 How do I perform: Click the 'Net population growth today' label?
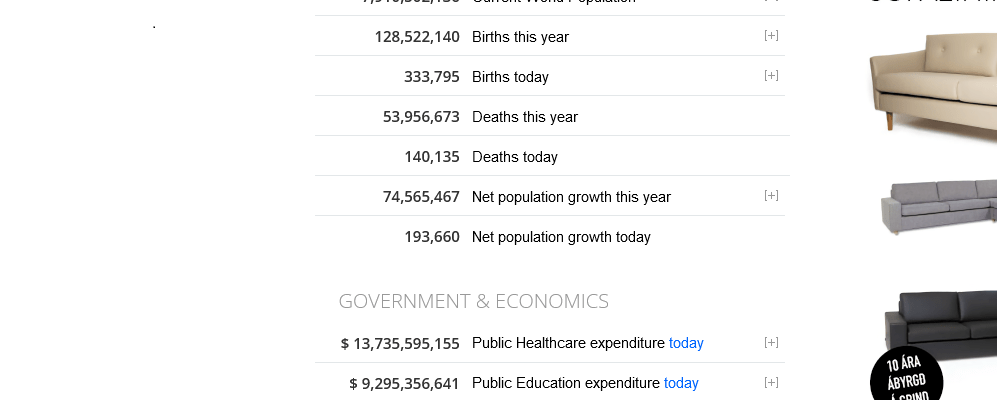tap(561, 237)
